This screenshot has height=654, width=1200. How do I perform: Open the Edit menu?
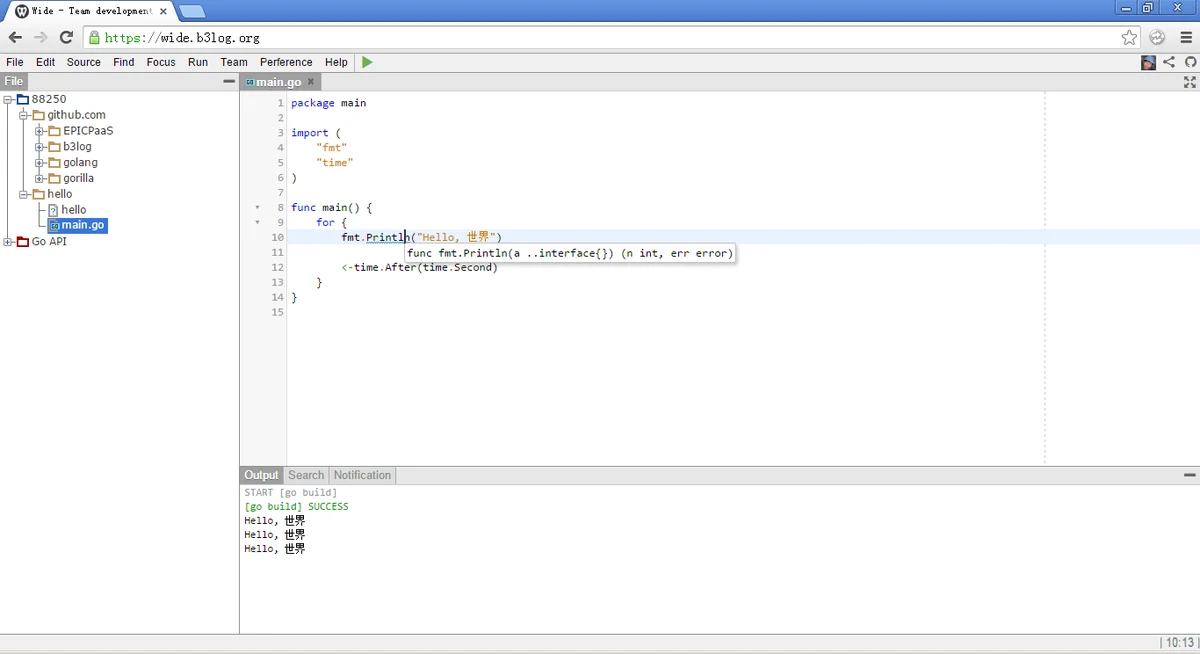(x=46, y=62)
